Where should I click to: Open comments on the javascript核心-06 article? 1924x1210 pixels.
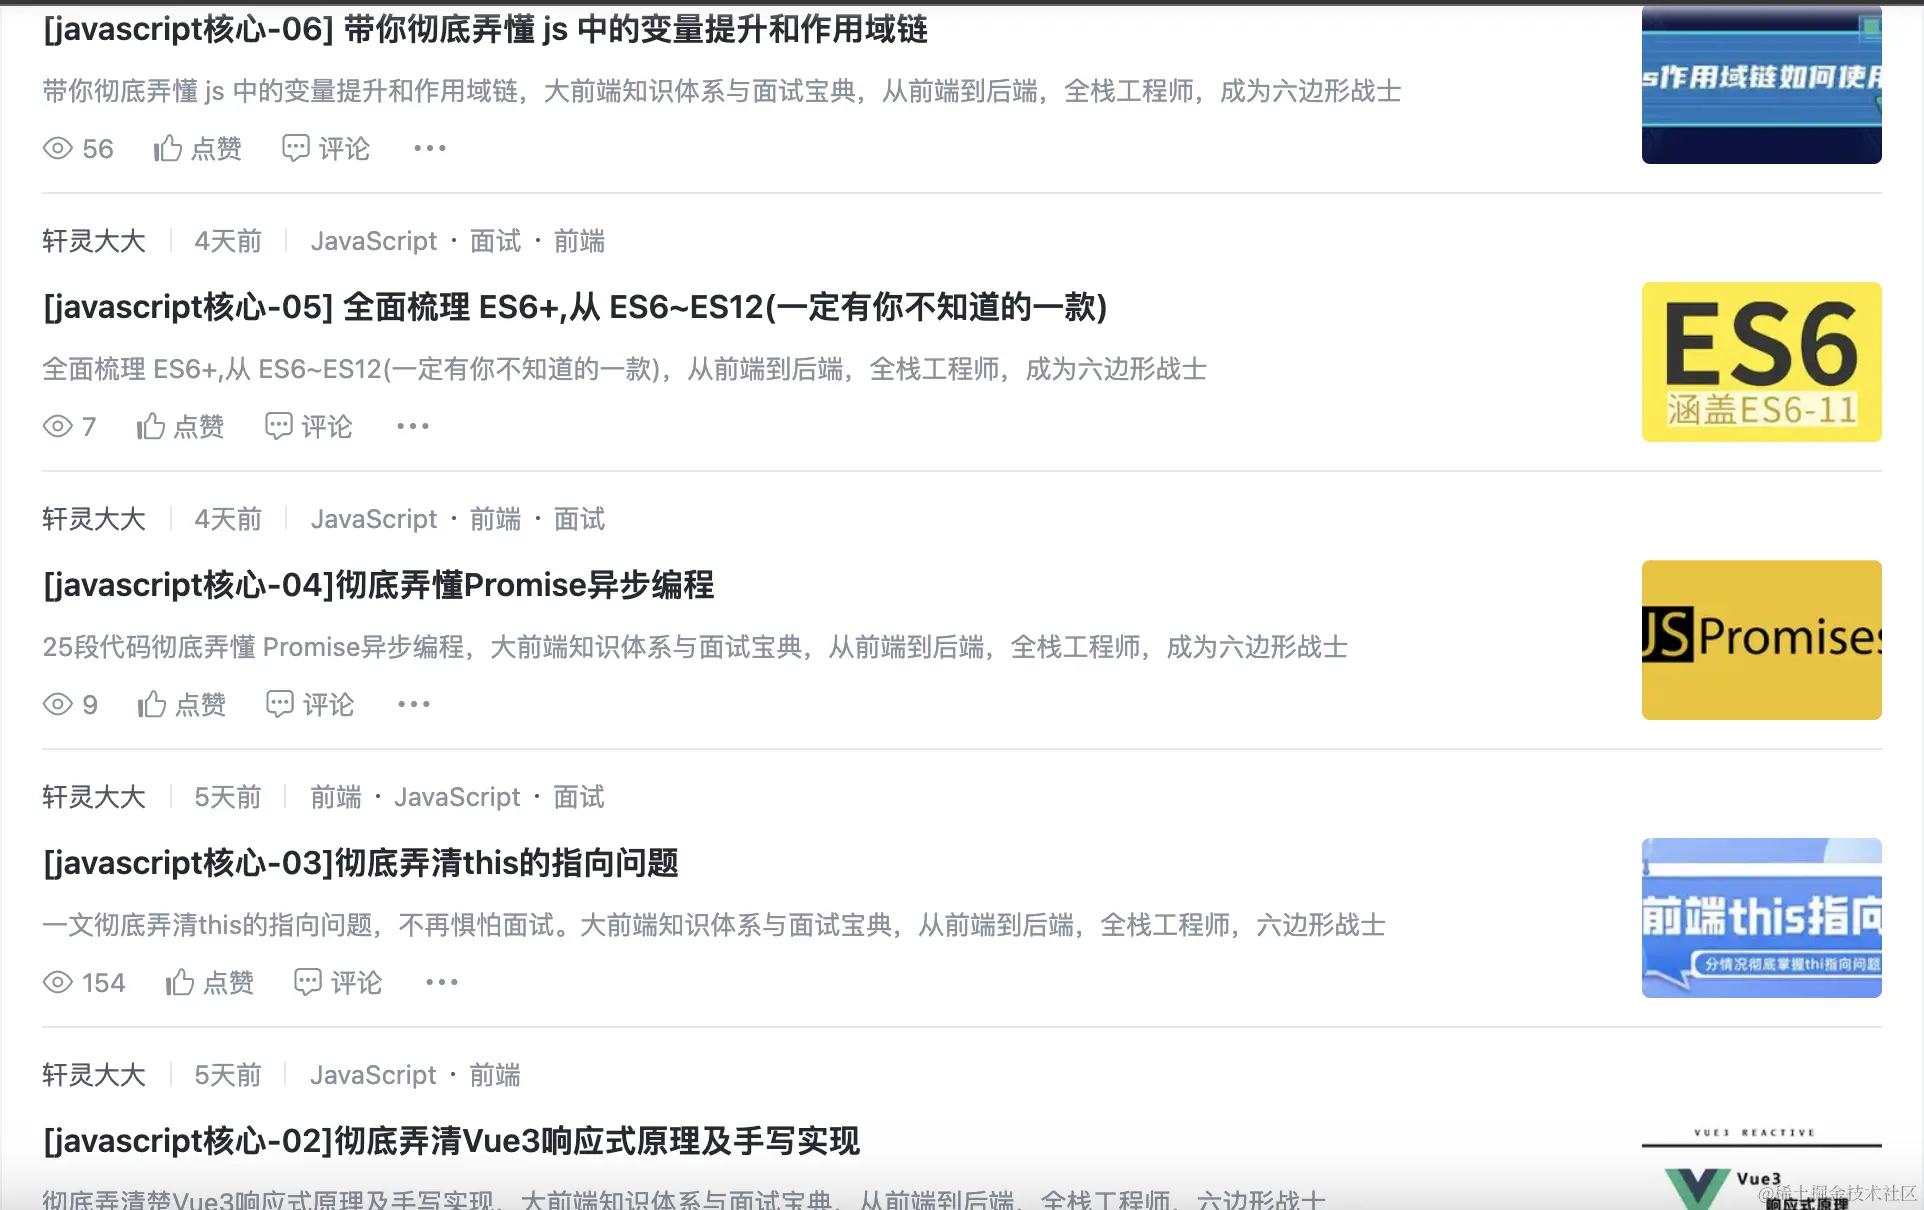click(326, 149)
